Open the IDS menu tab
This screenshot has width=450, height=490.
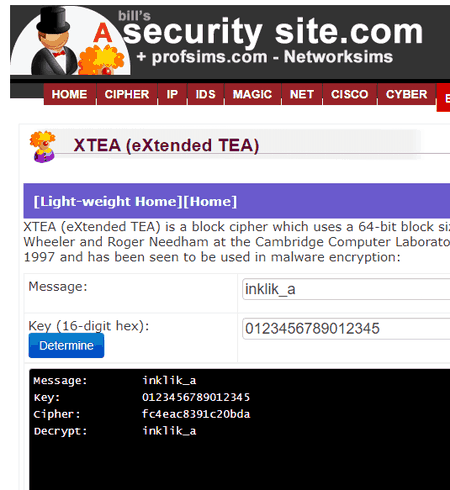(205, 94)
